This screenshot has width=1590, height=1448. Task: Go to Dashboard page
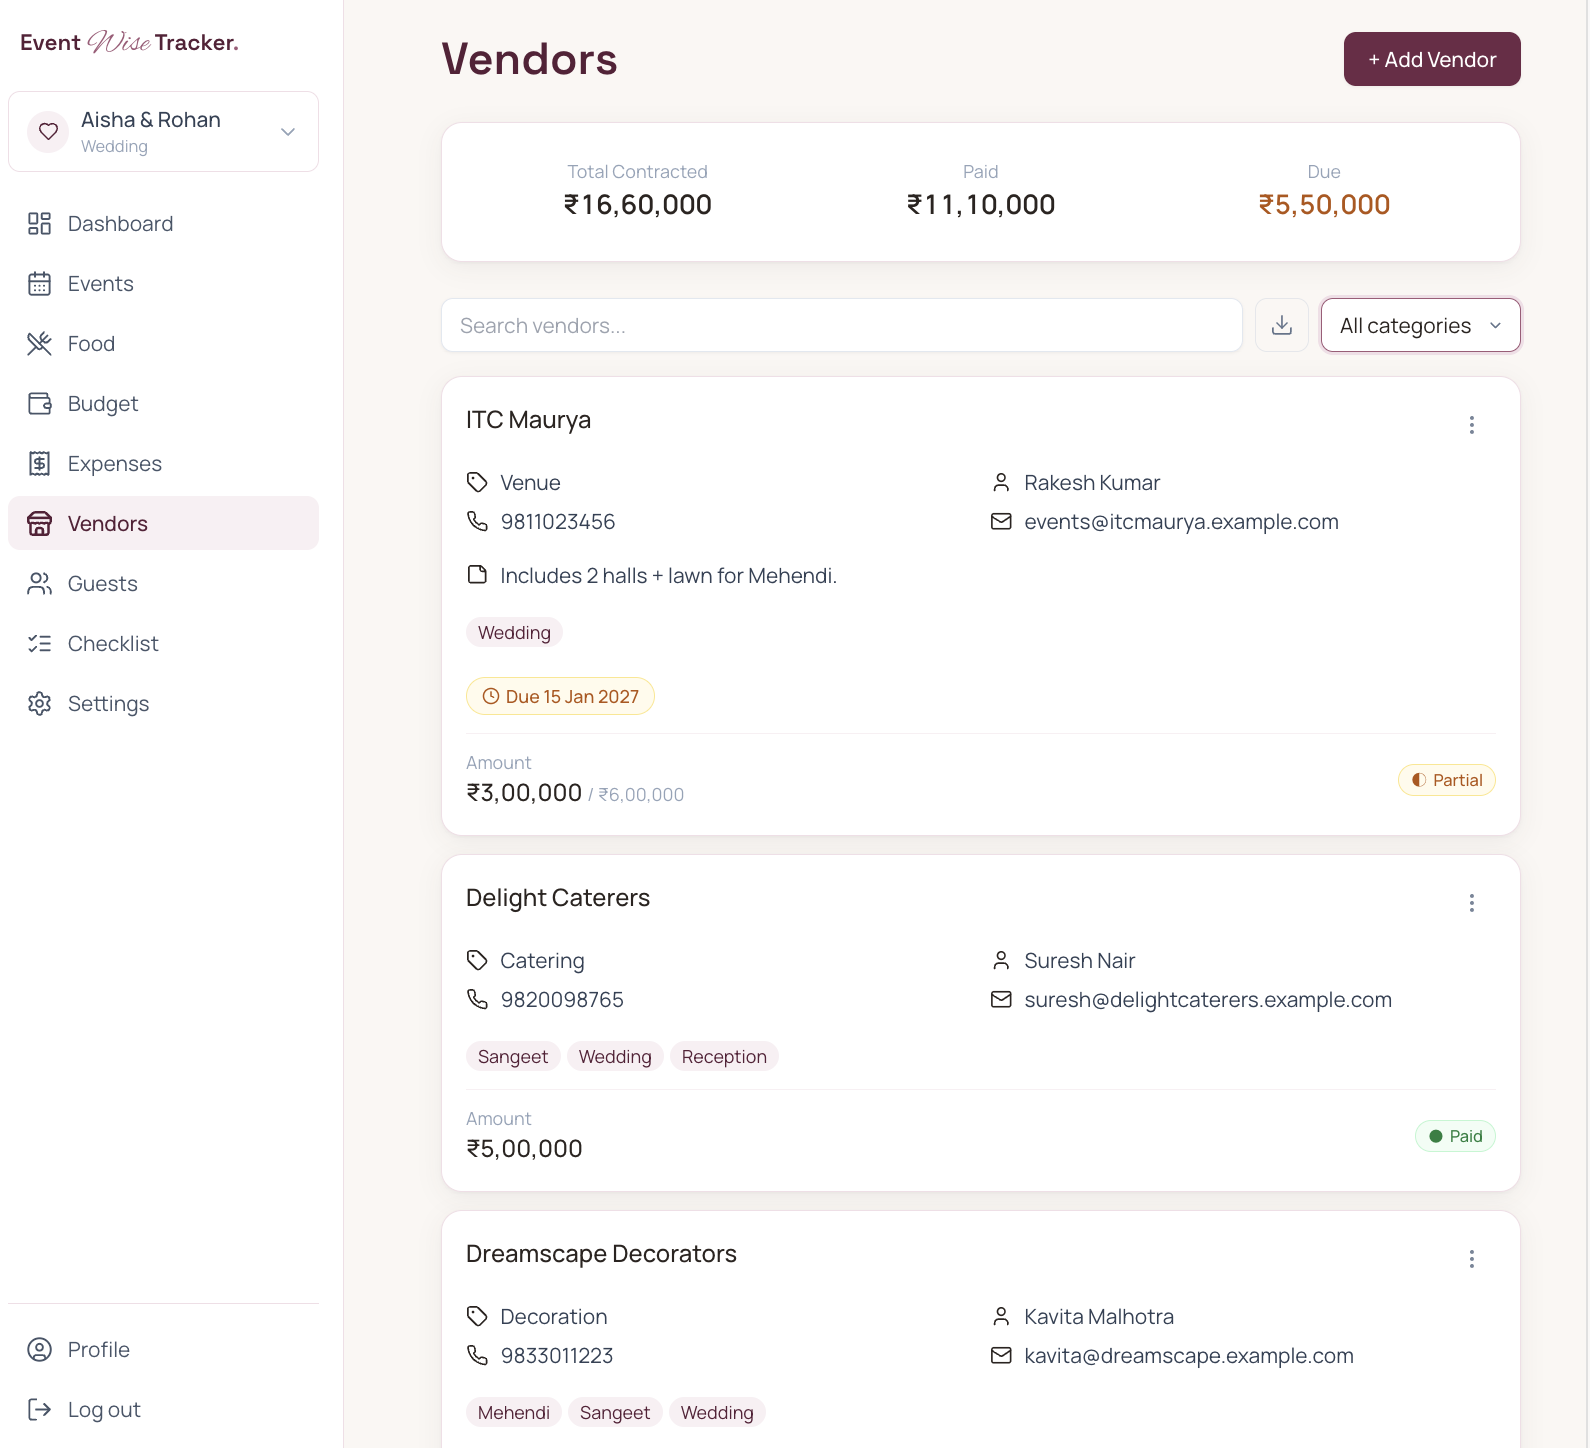164,224
